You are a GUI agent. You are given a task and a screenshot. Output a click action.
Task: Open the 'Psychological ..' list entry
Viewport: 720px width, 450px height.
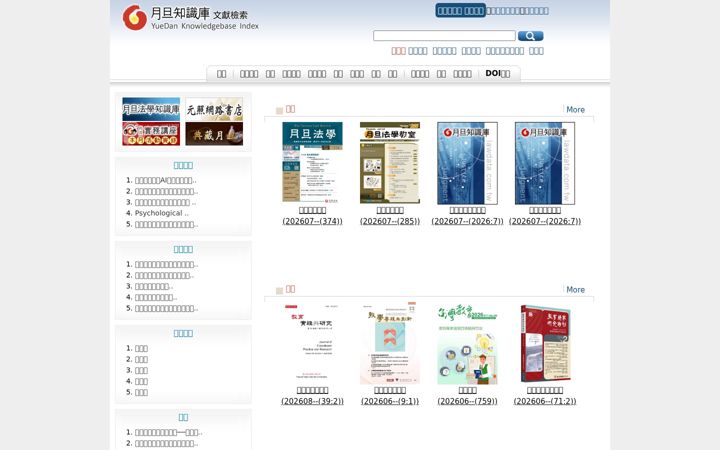(162, 214)
